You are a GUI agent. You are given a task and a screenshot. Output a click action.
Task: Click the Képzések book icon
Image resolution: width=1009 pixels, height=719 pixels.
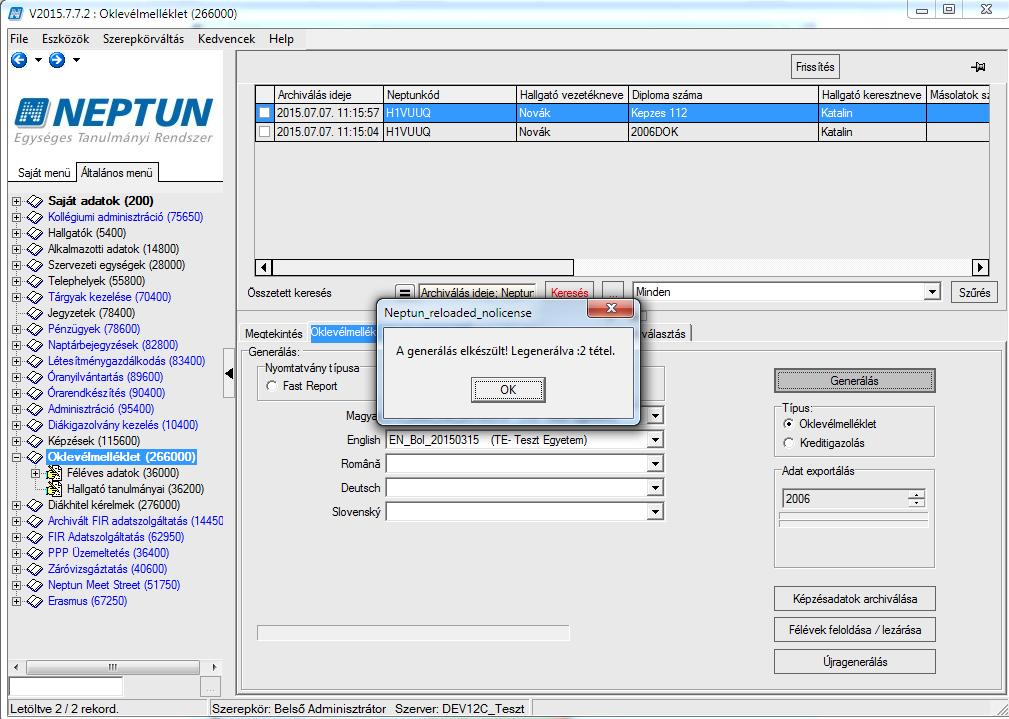(x=34, y=442)
